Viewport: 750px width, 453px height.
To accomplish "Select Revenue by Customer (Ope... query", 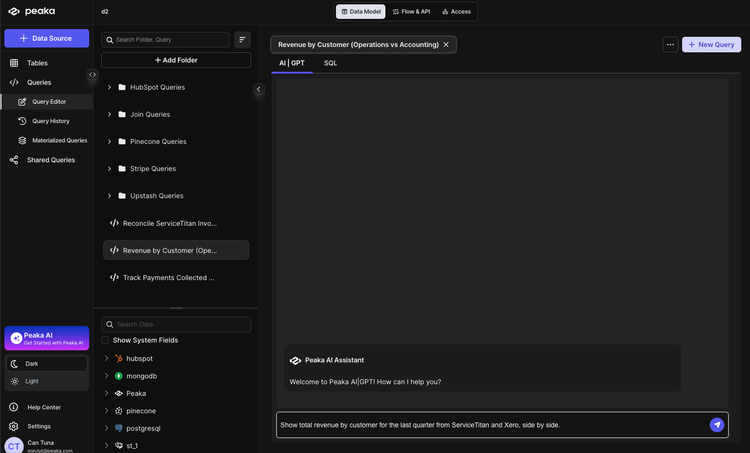I will [x=176, y=250].
